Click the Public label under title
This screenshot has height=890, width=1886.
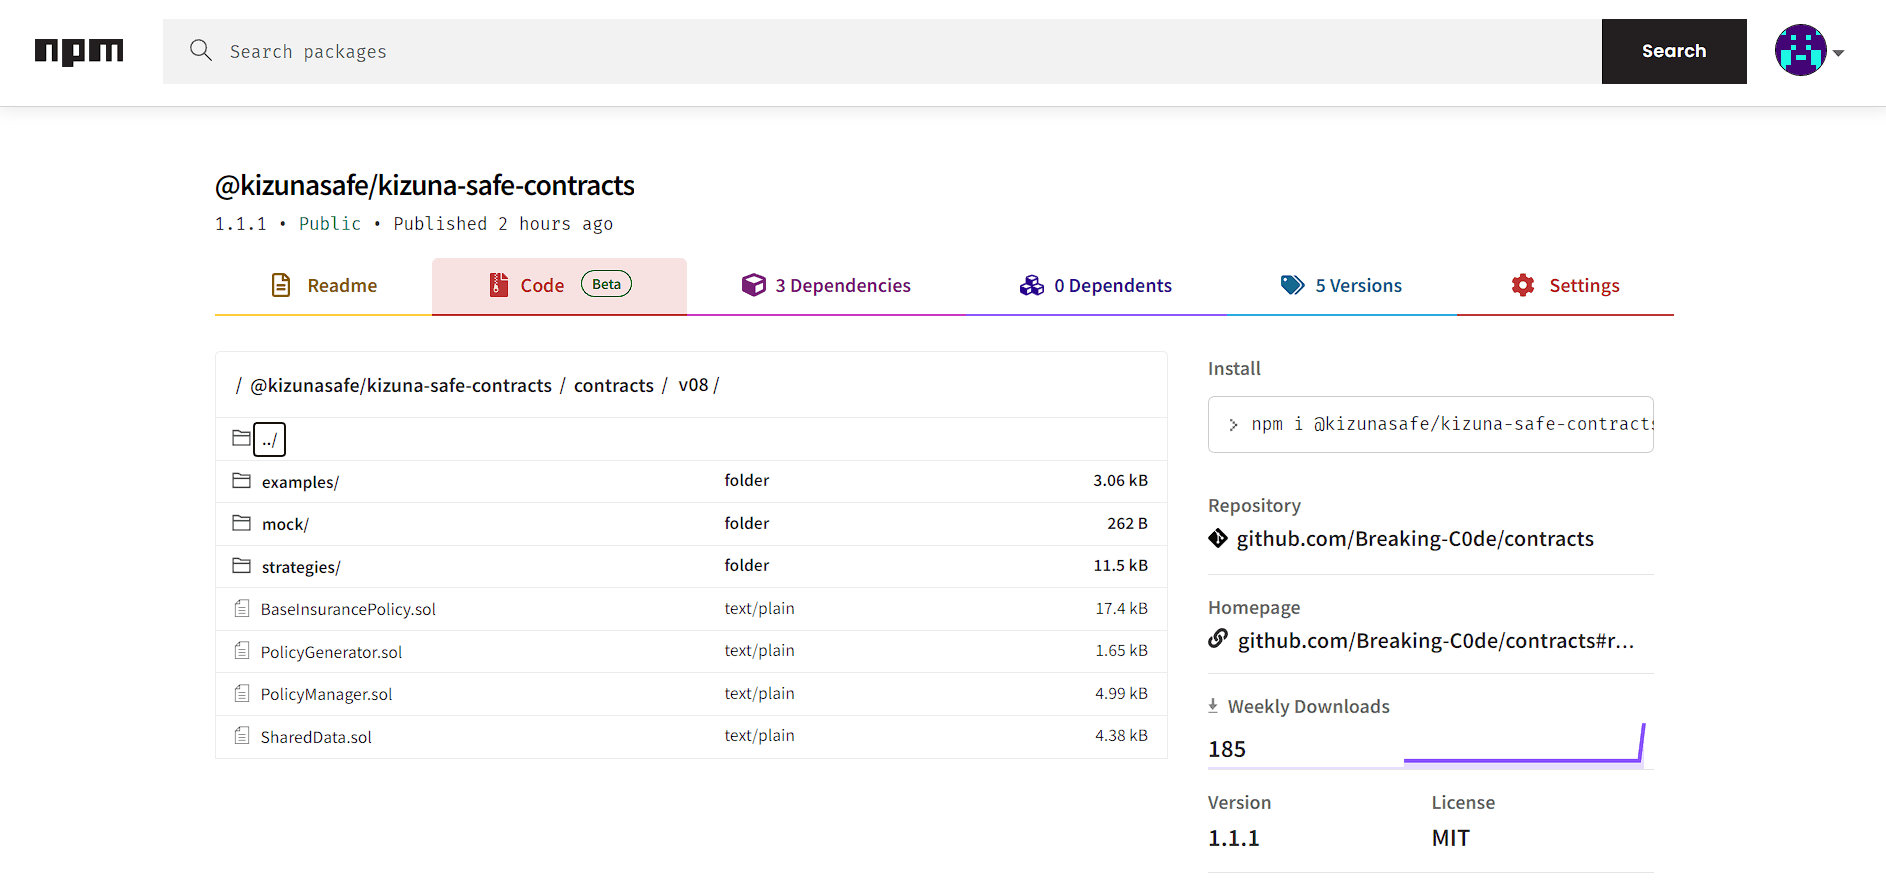point(330,224)
